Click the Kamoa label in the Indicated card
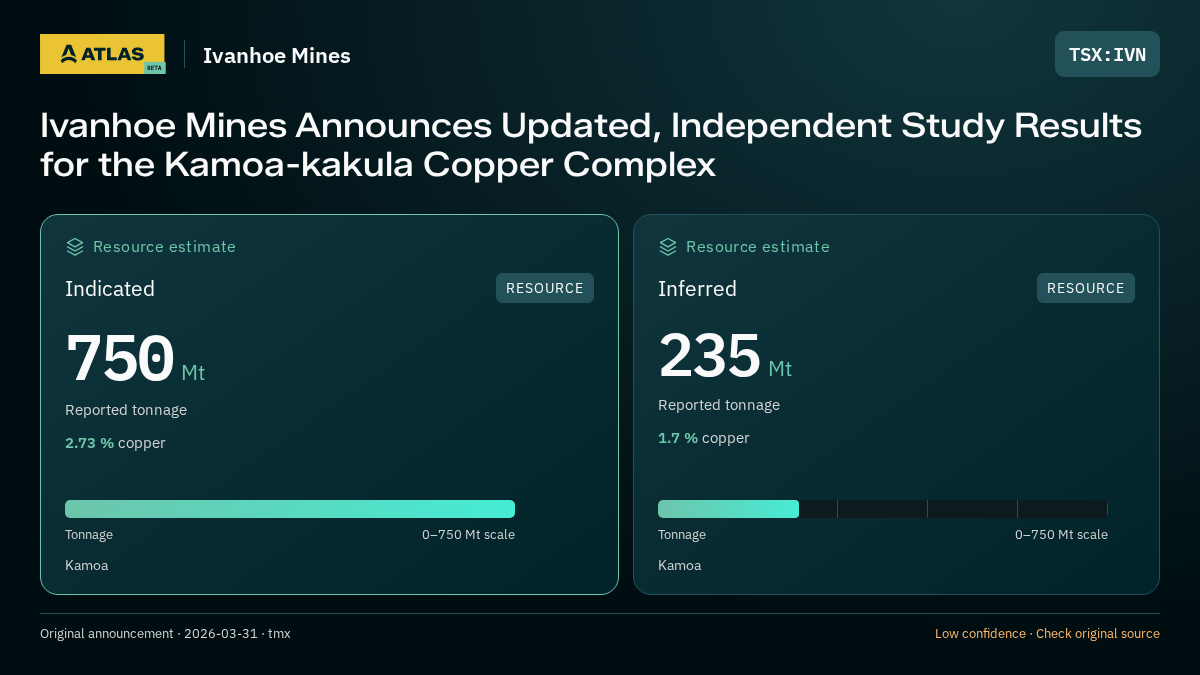 coord(86,566)
